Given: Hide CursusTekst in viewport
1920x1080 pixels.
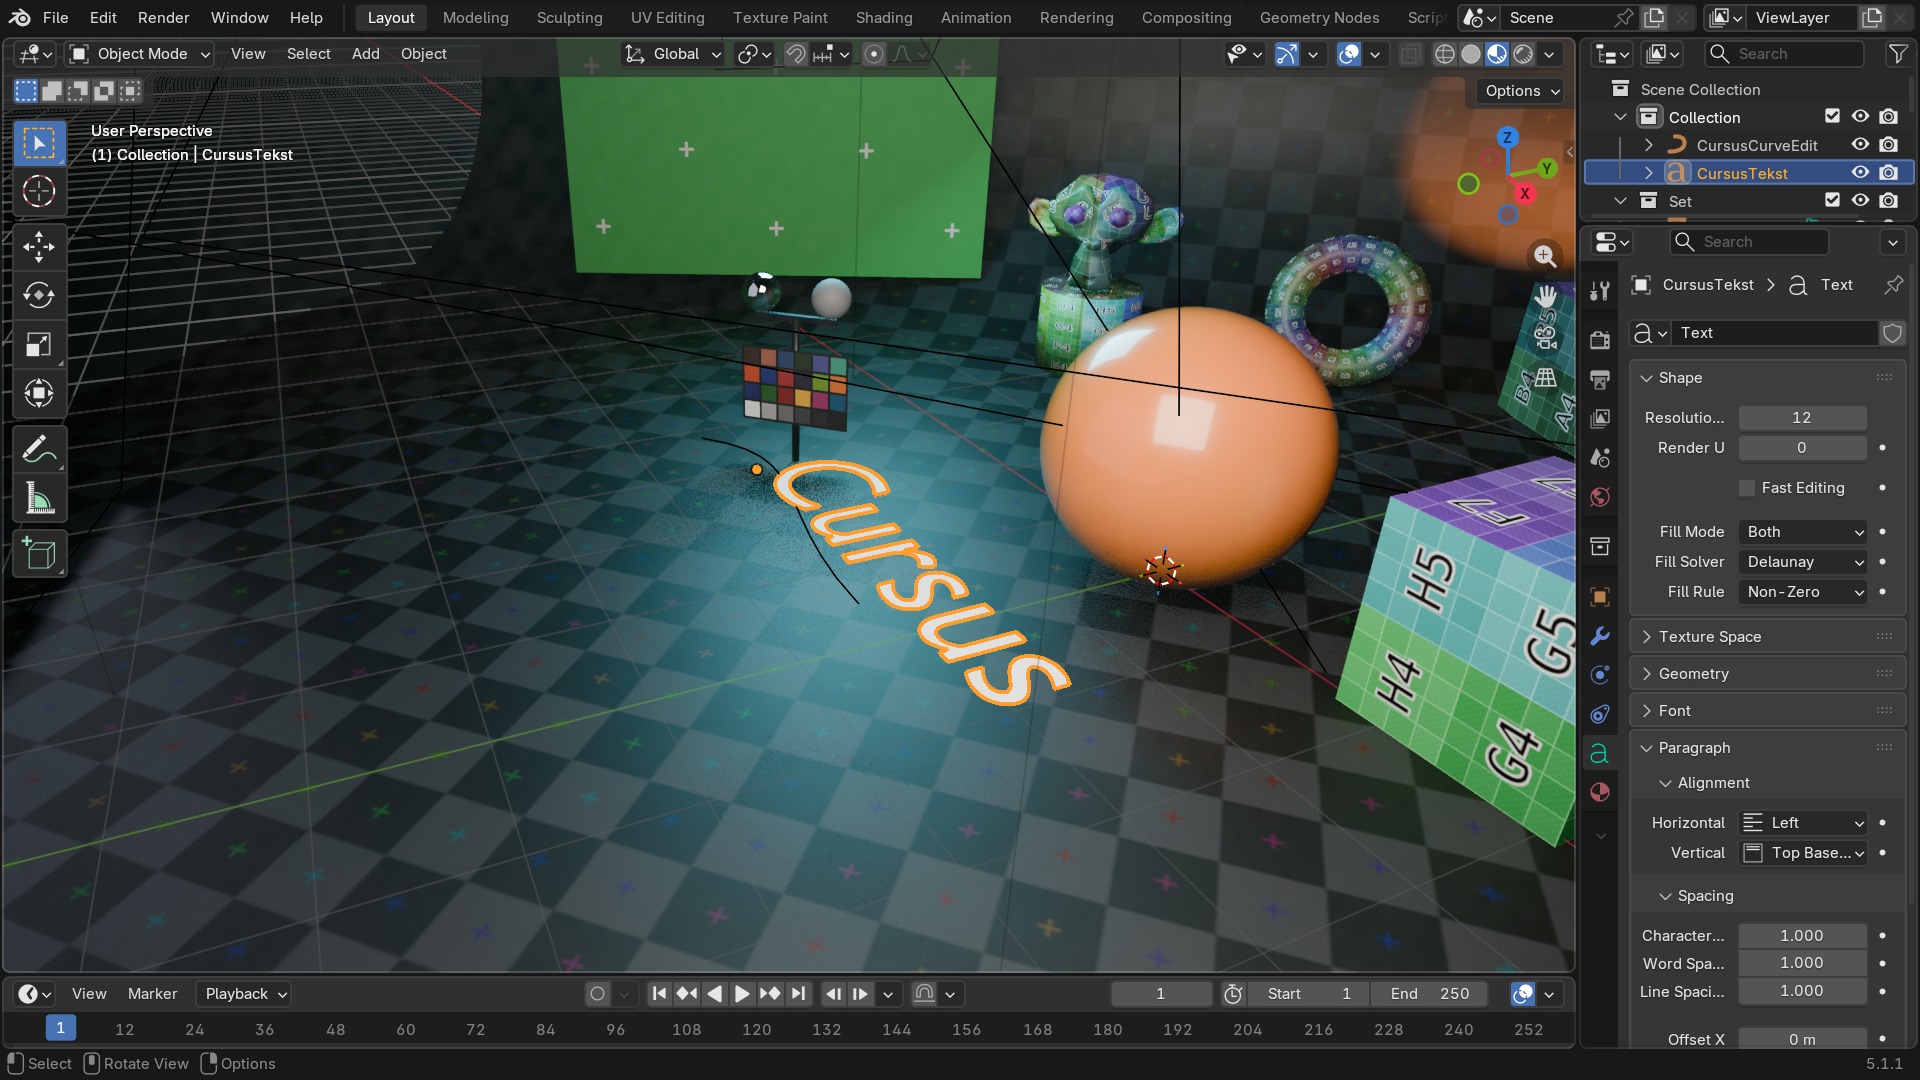Looking at the screenshot, I should 1860,173.
